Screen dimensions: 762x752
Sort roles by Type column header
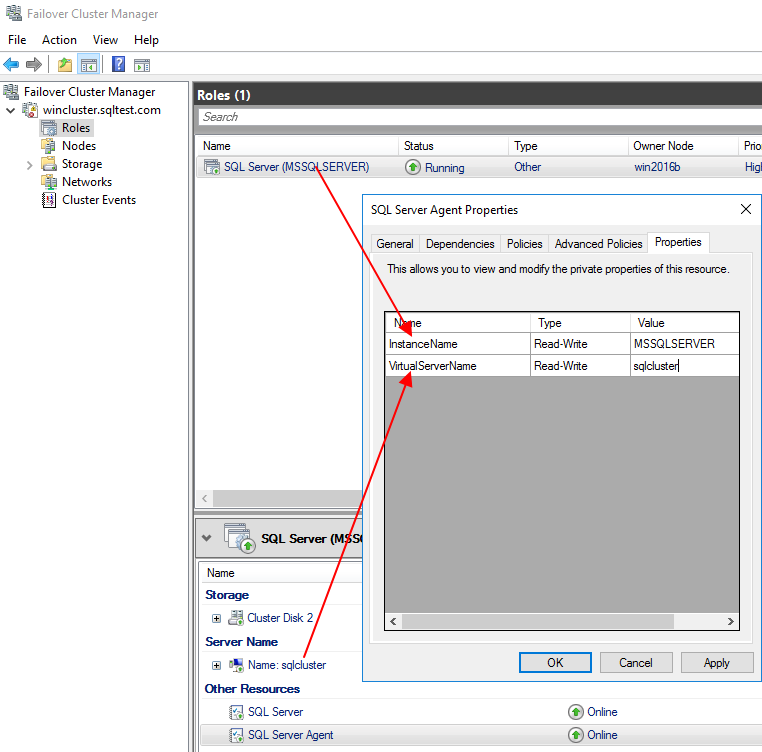tap(569, 146)
